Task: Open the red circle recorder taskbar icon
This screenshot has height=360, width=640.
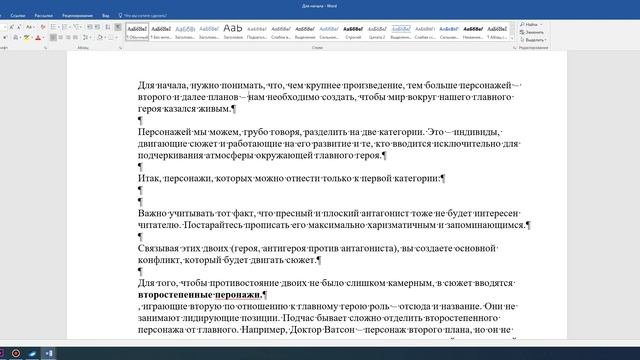Action: [16, 353]
